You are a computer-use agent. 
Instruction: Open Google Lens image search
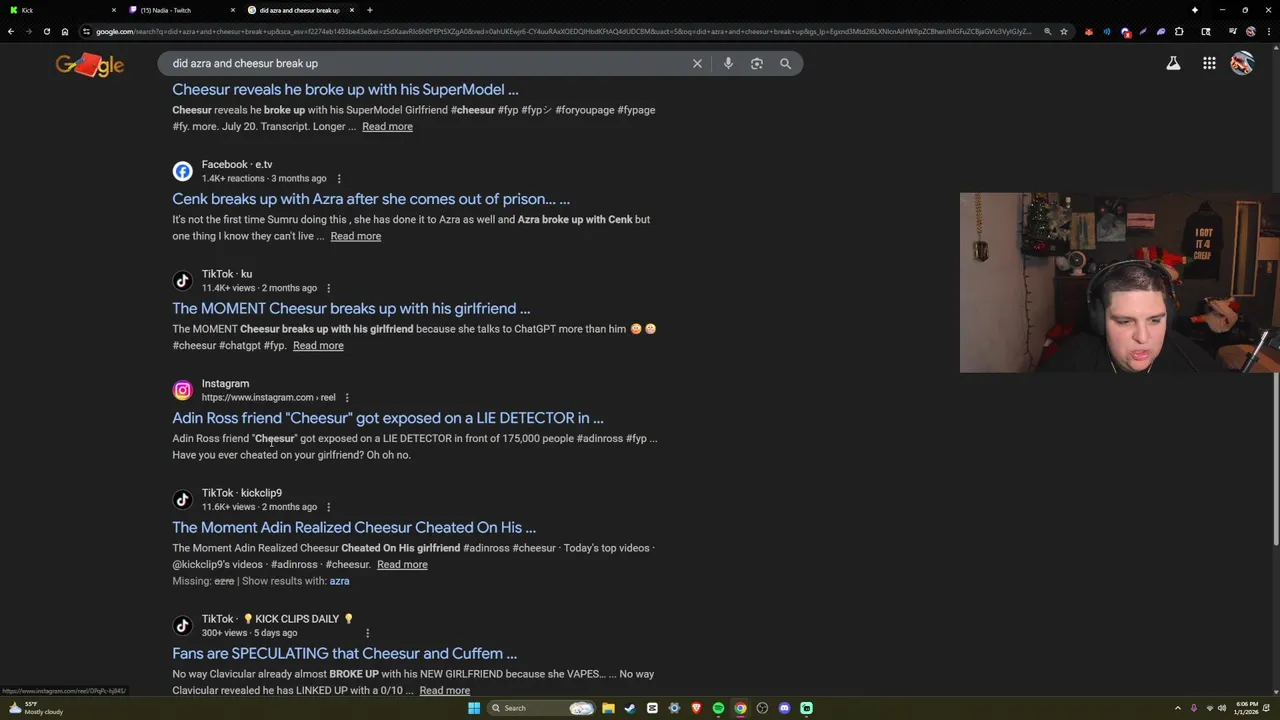(757, 63)
